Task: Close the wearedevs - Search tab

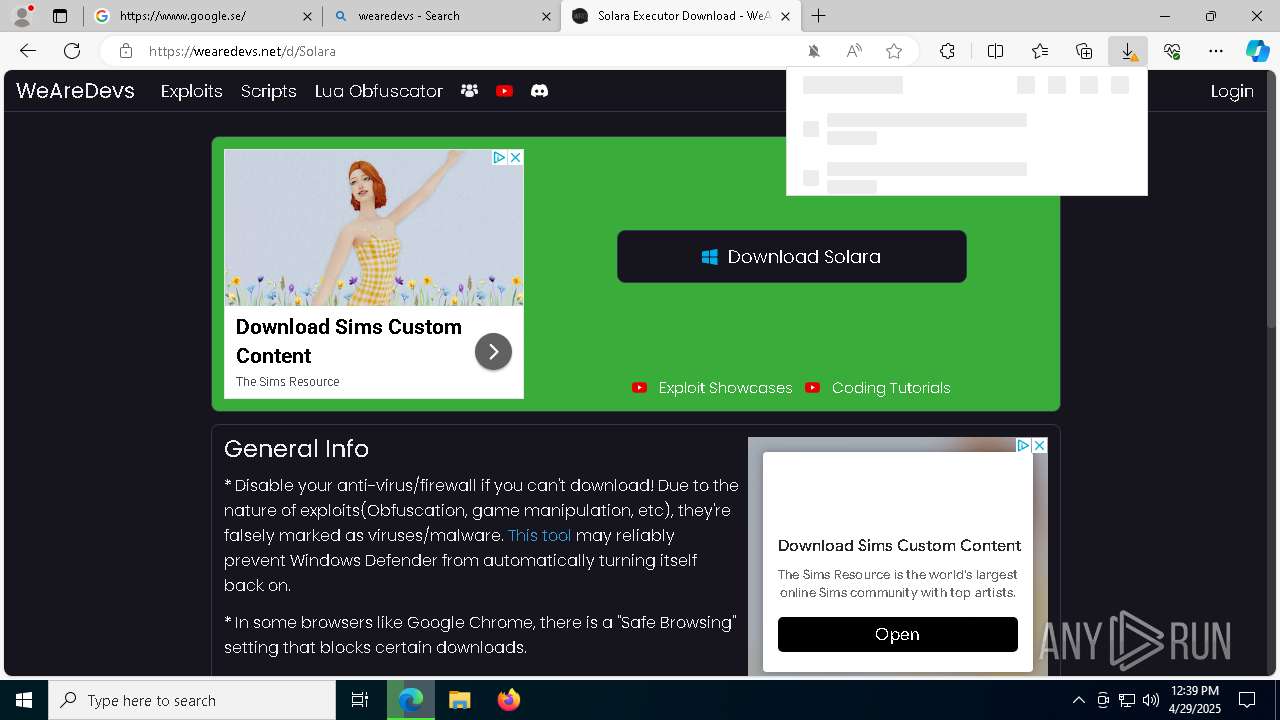Action: [546, 16]
